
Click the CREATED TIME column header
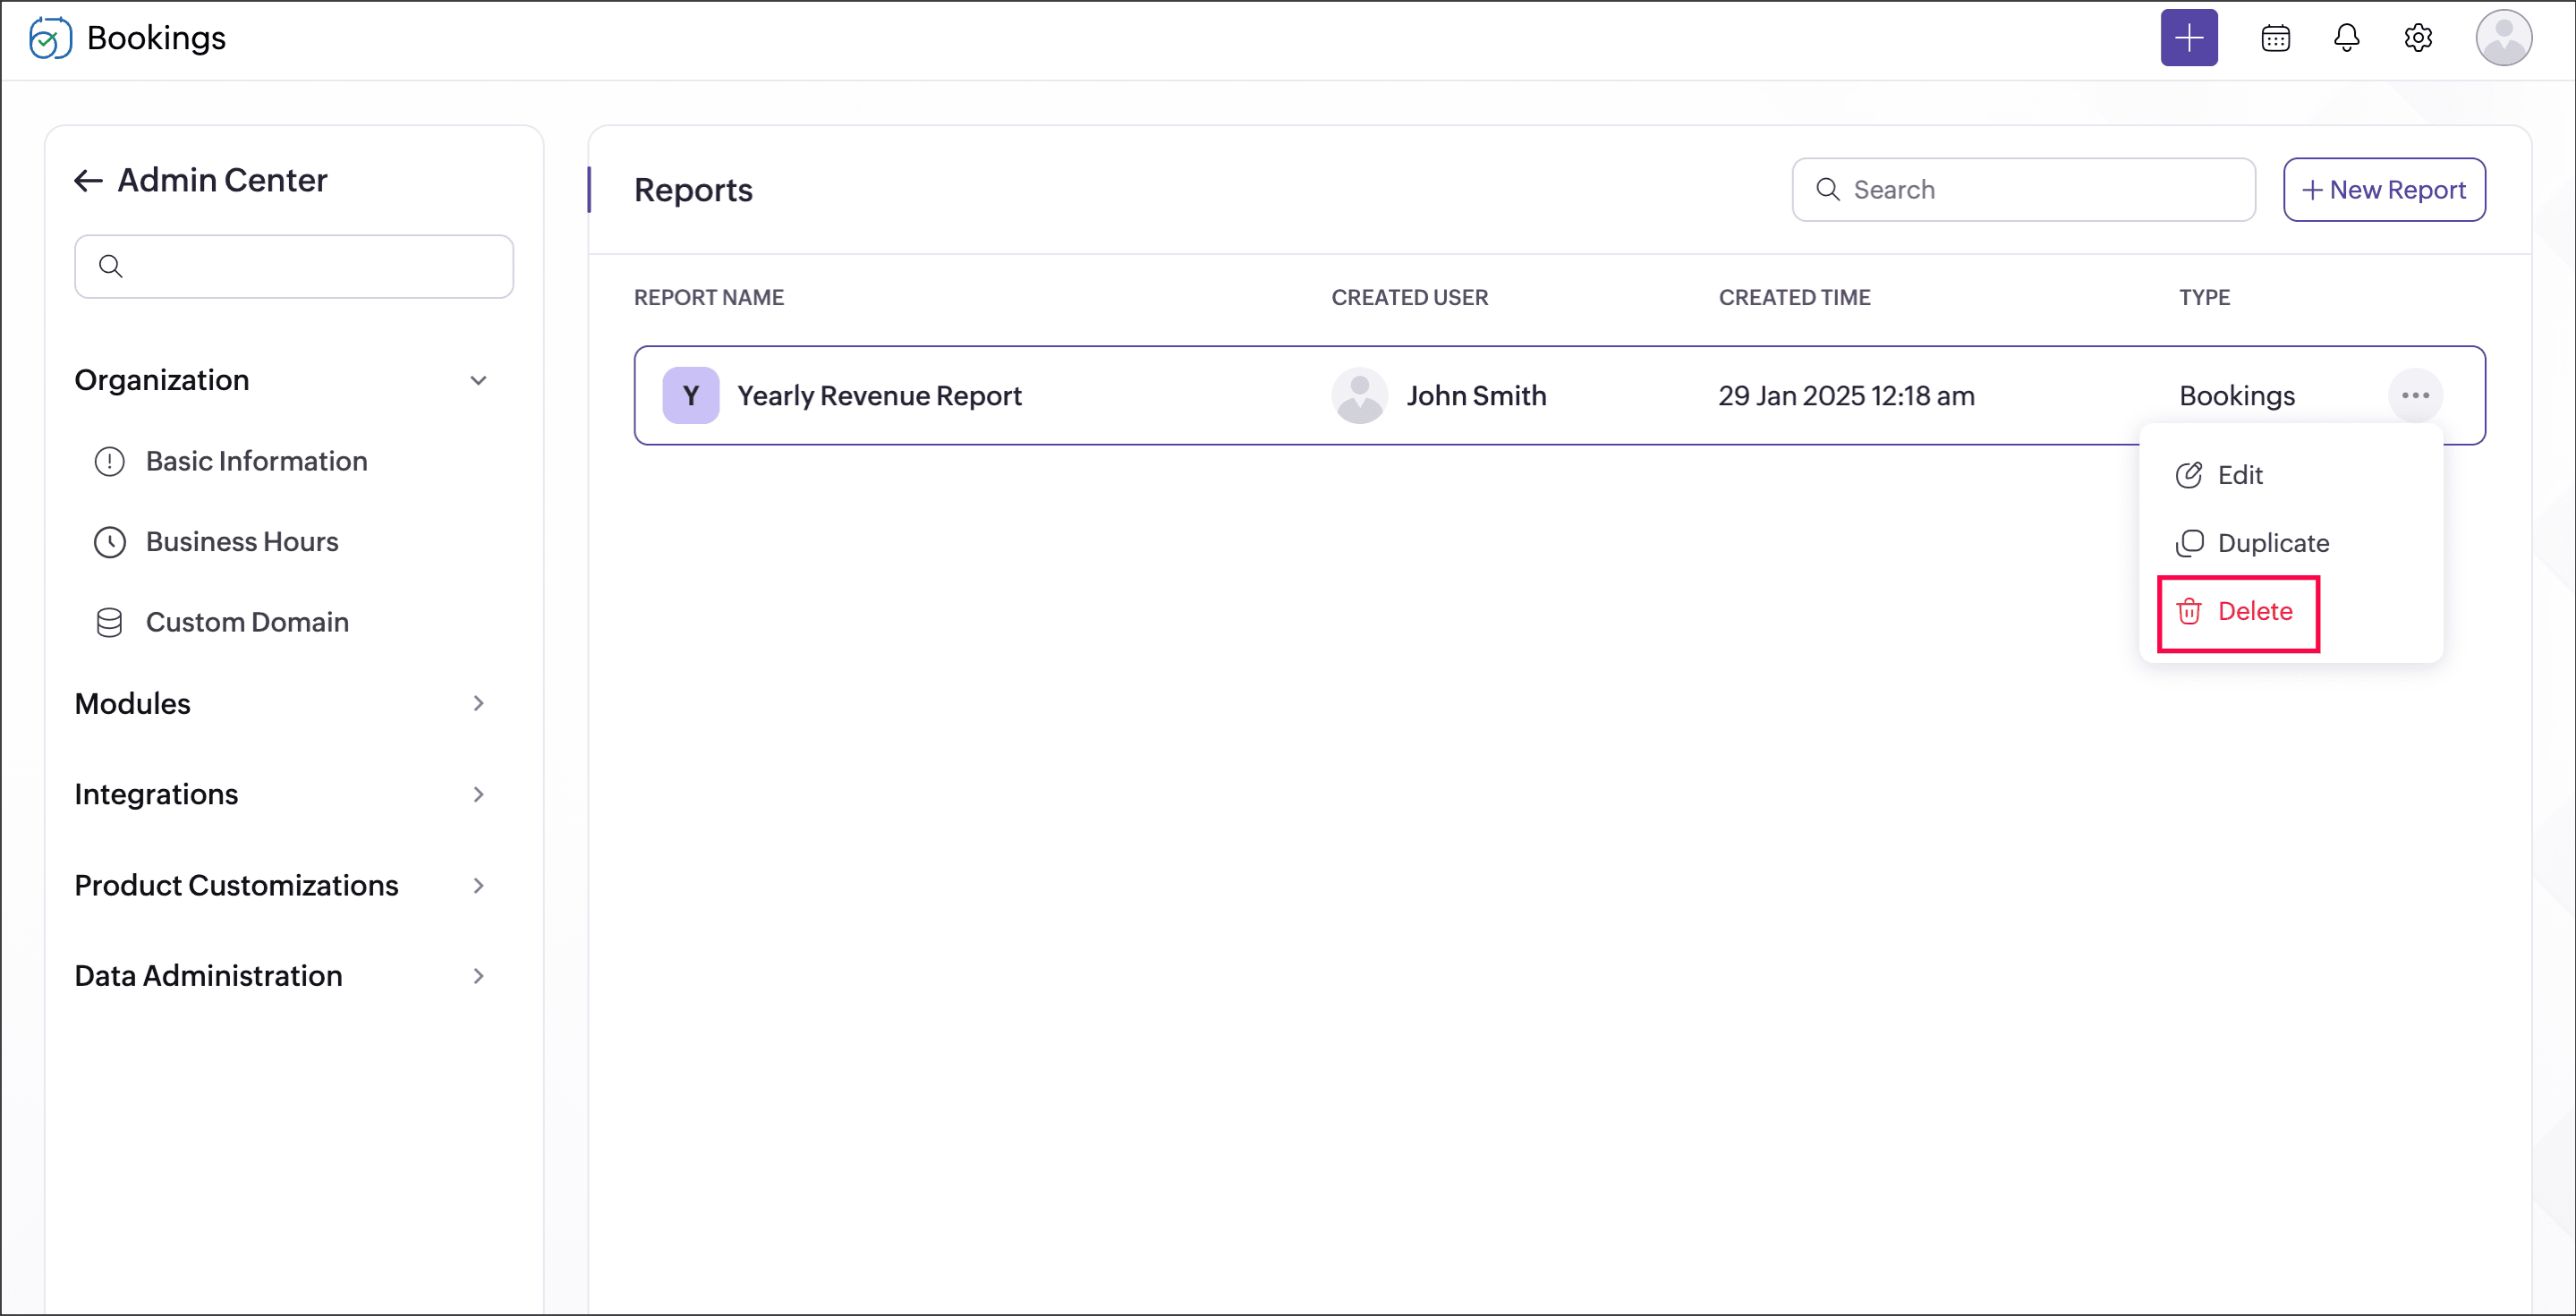coord(1793,297)
